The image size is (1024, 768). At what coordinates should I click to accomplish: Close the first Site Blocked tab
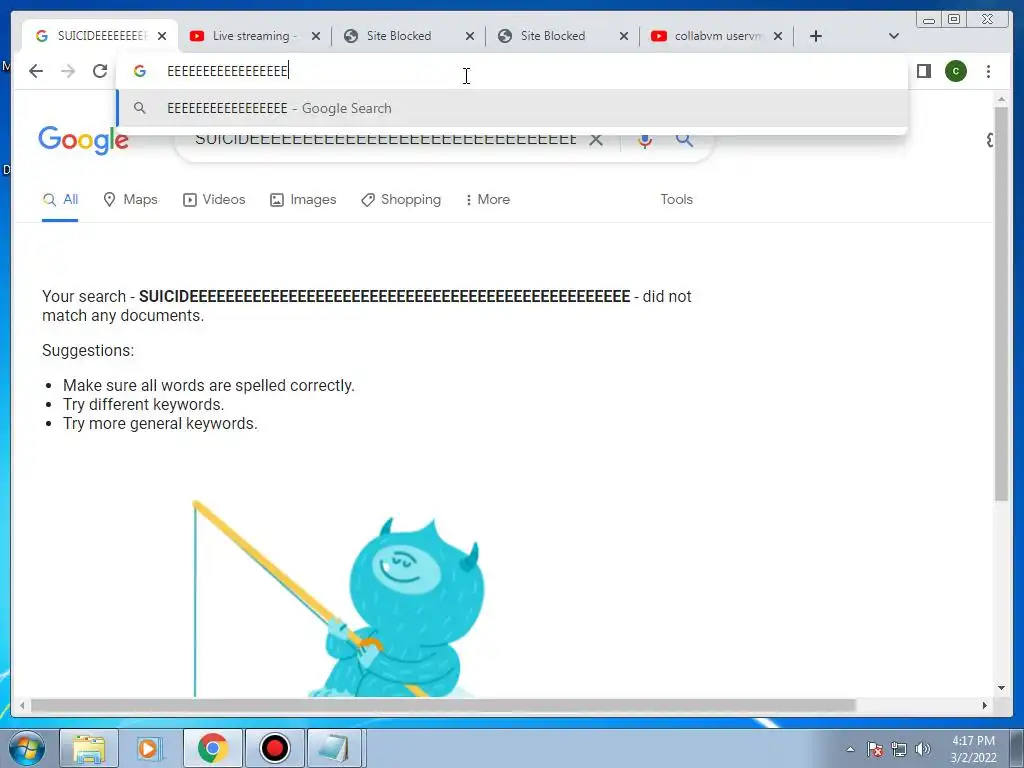pos(470,36)
